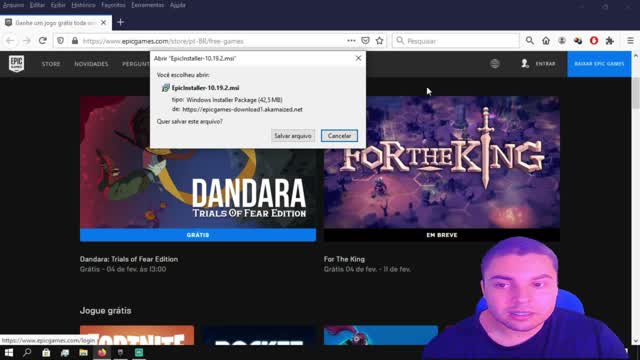Screen dimensions: 640x360
Task: Open the NOVIDADES navigation link
Action: (x=91, y=64)
